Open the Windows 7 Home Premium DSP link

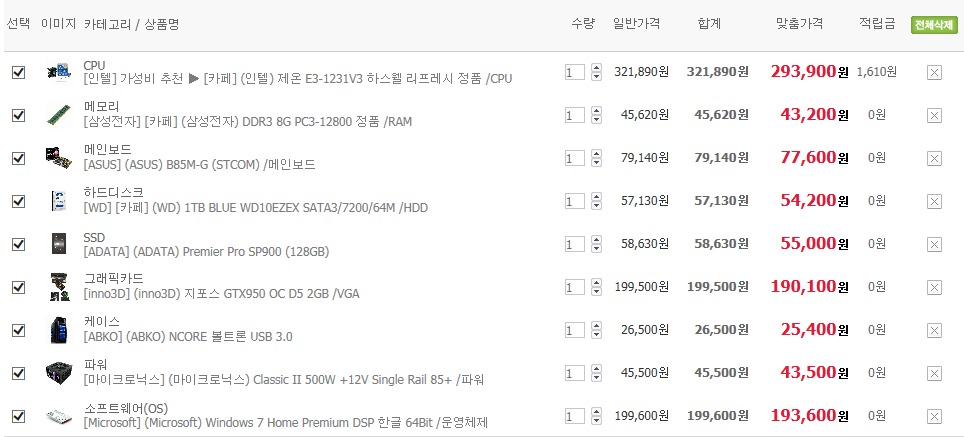(x=286, y=423)
